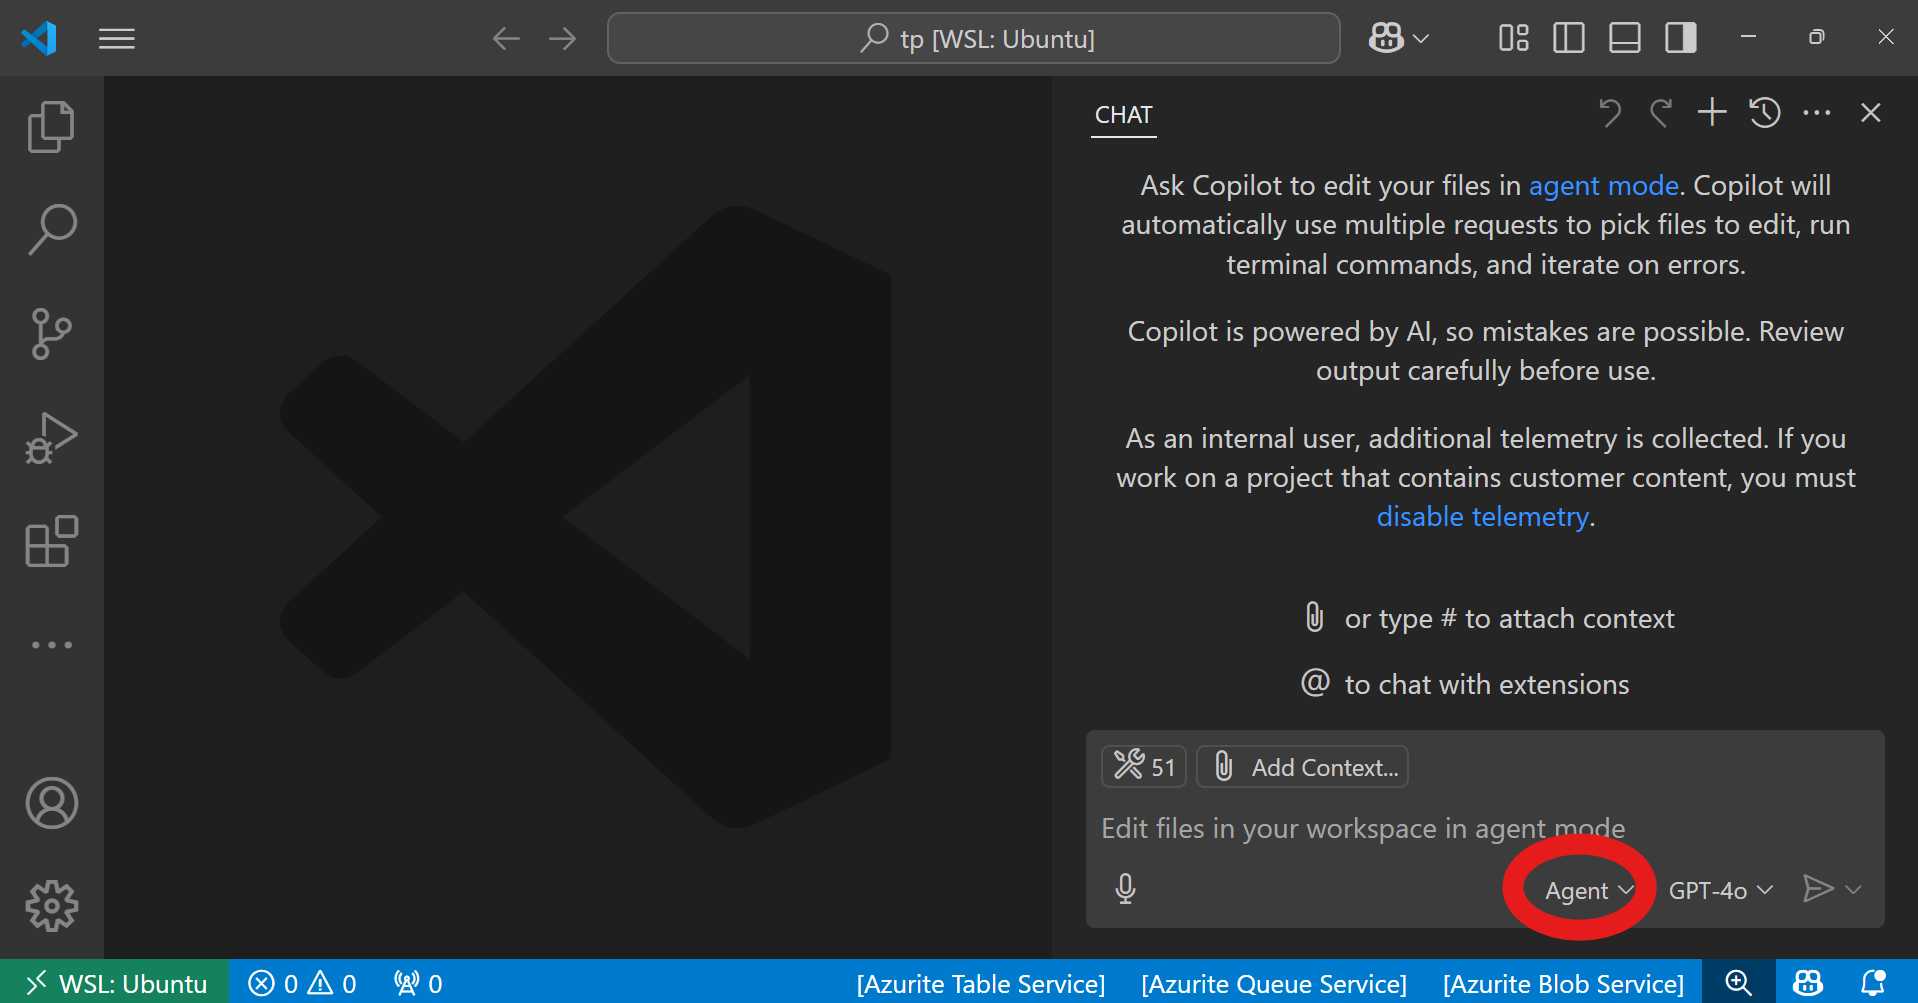Screen dimensions: 1918x1003
Task: Click the Azurite Queue Service status item
Action: [x=1274, y=984]
